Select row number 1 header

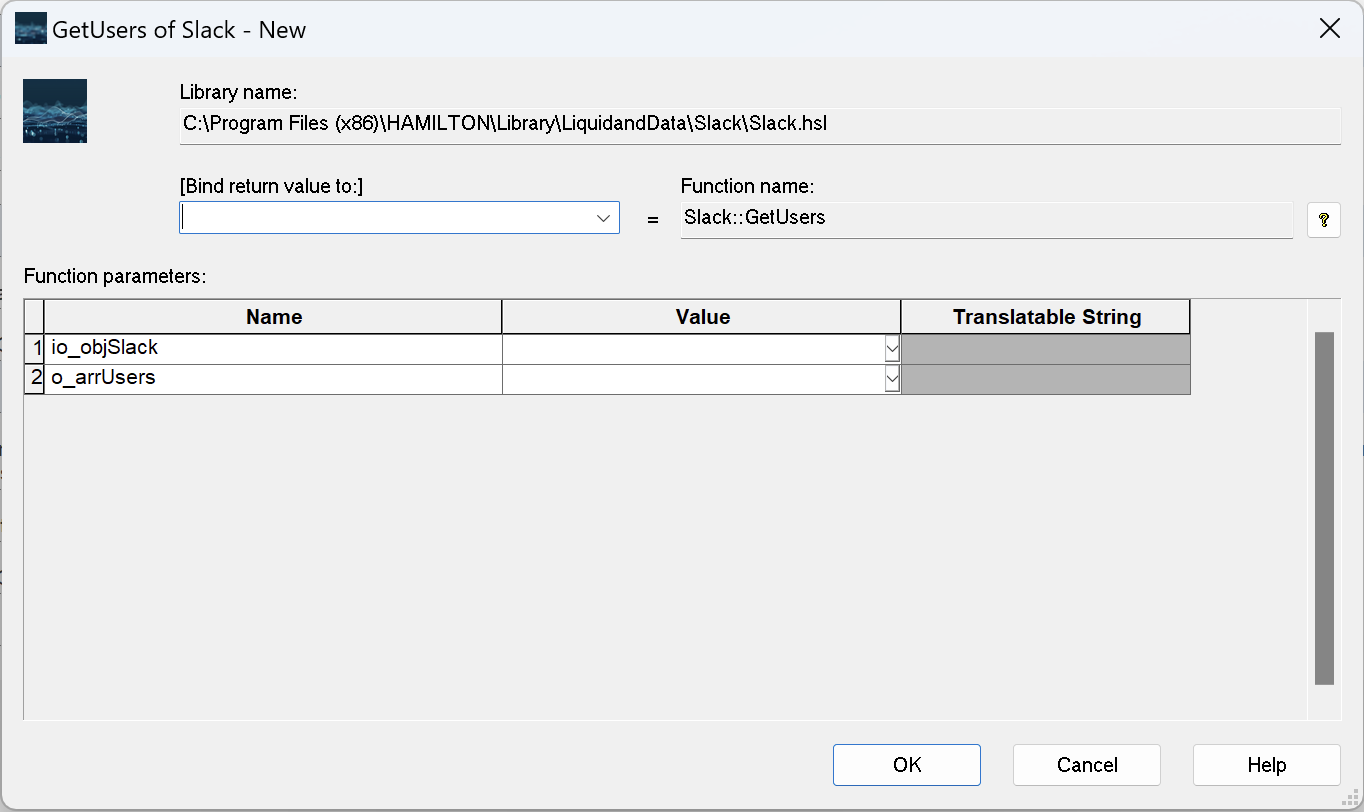35,349
